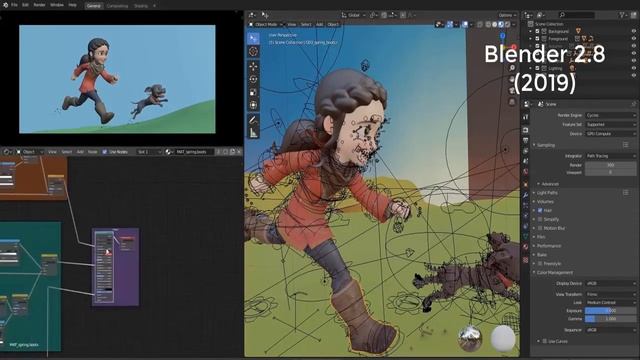
Task: Enable the Motion Blur checkbox
Action: coord(540,228)
